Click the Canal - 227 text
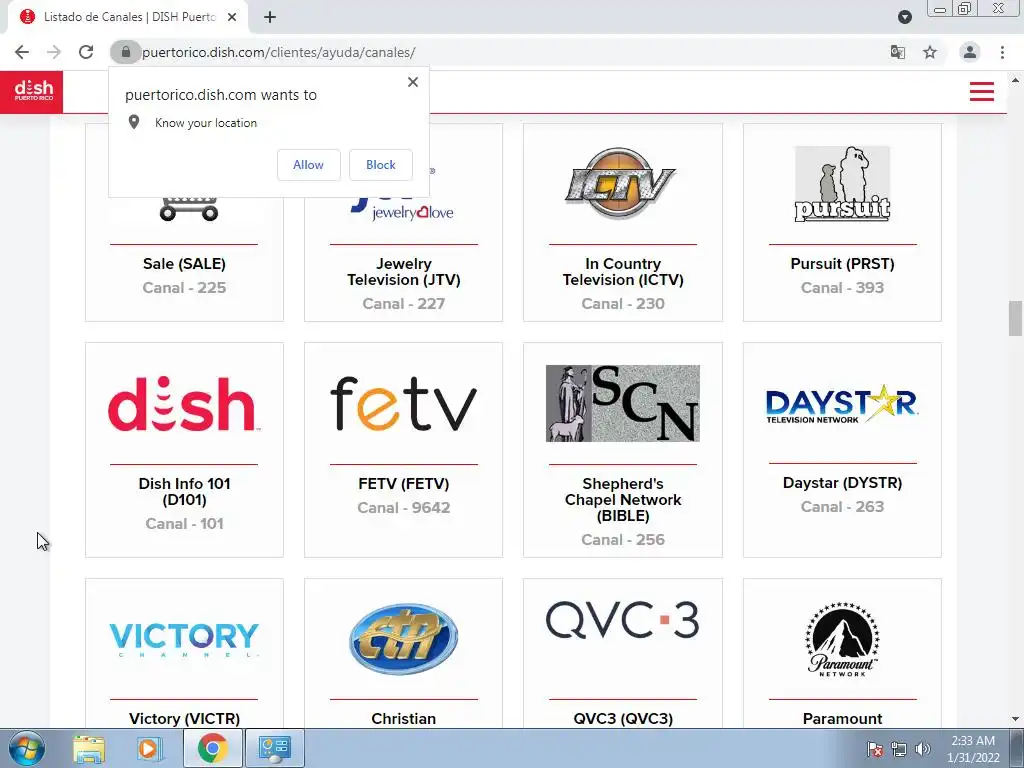The image size is (1024, 768). pyautogui.click(x=404, y=304)
